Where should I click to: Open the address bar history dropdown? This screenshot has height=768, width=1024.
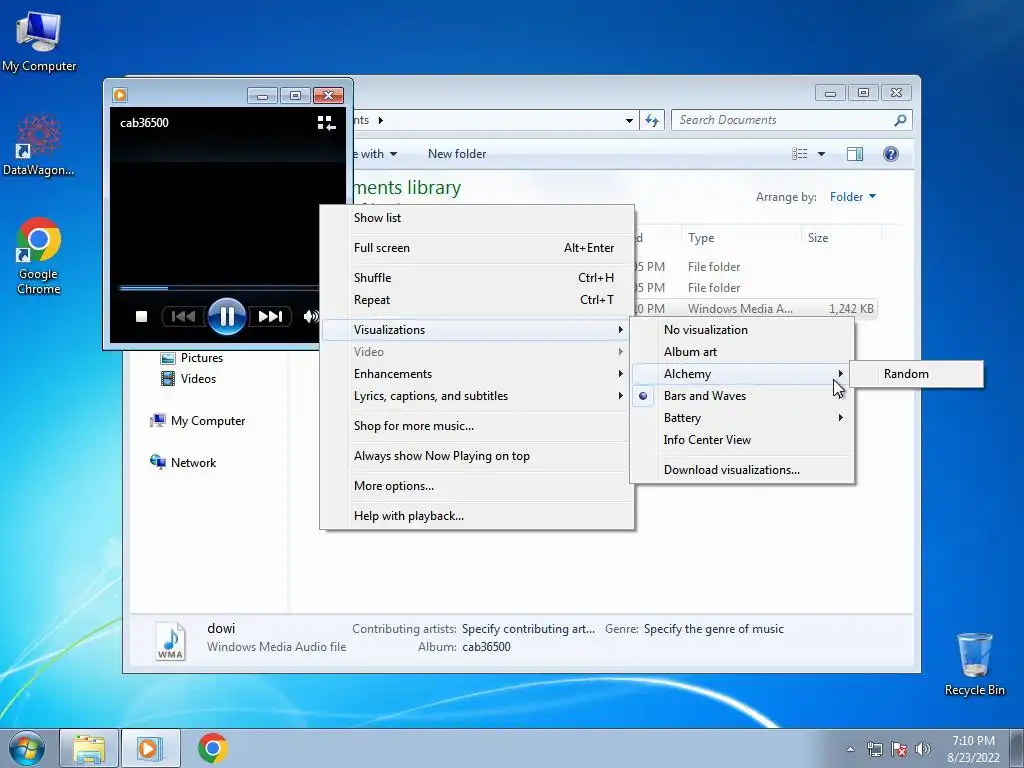(629, 120)
